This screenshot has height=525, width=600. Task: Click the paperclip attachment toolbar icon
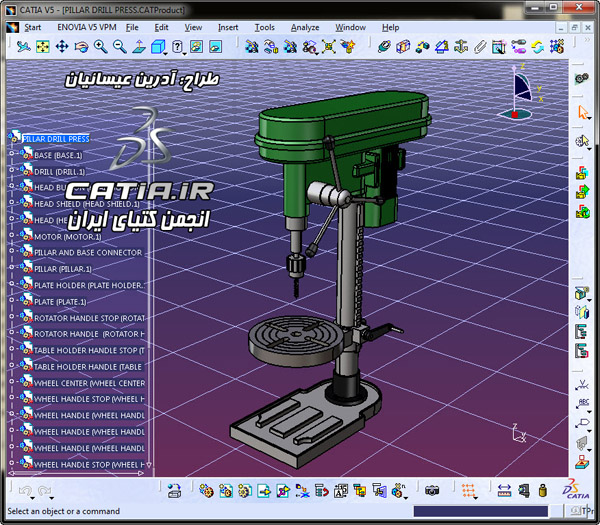480,47
